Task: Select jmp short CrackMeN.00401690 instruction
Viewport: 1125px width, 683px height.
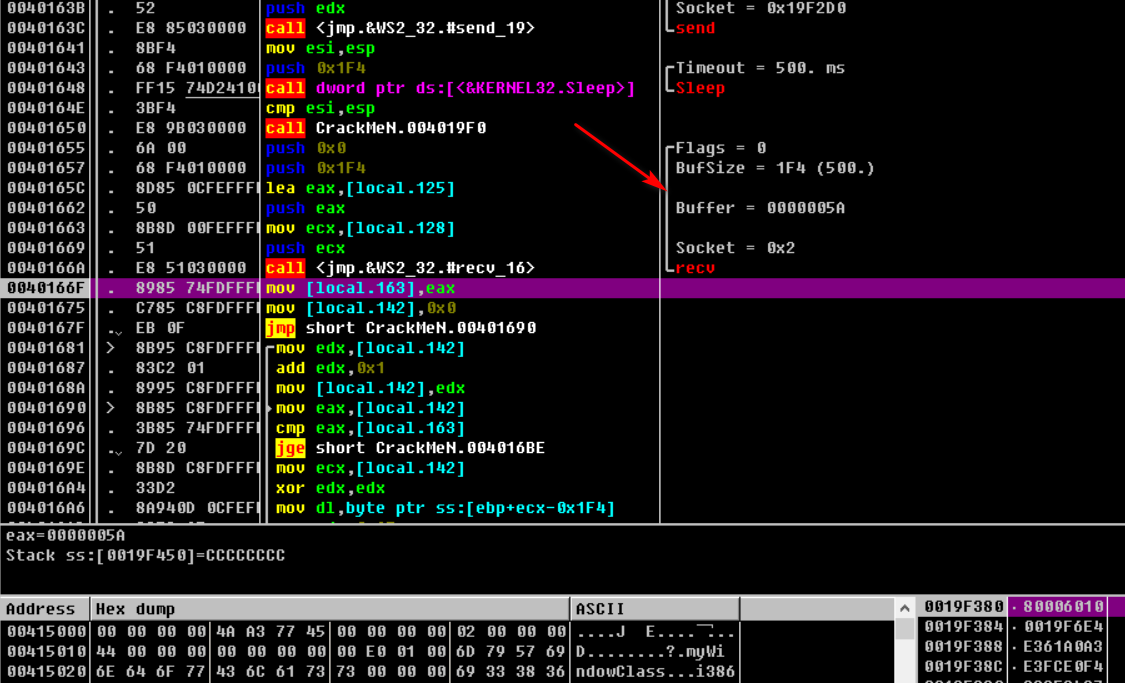Action: [x=400, y=328]
